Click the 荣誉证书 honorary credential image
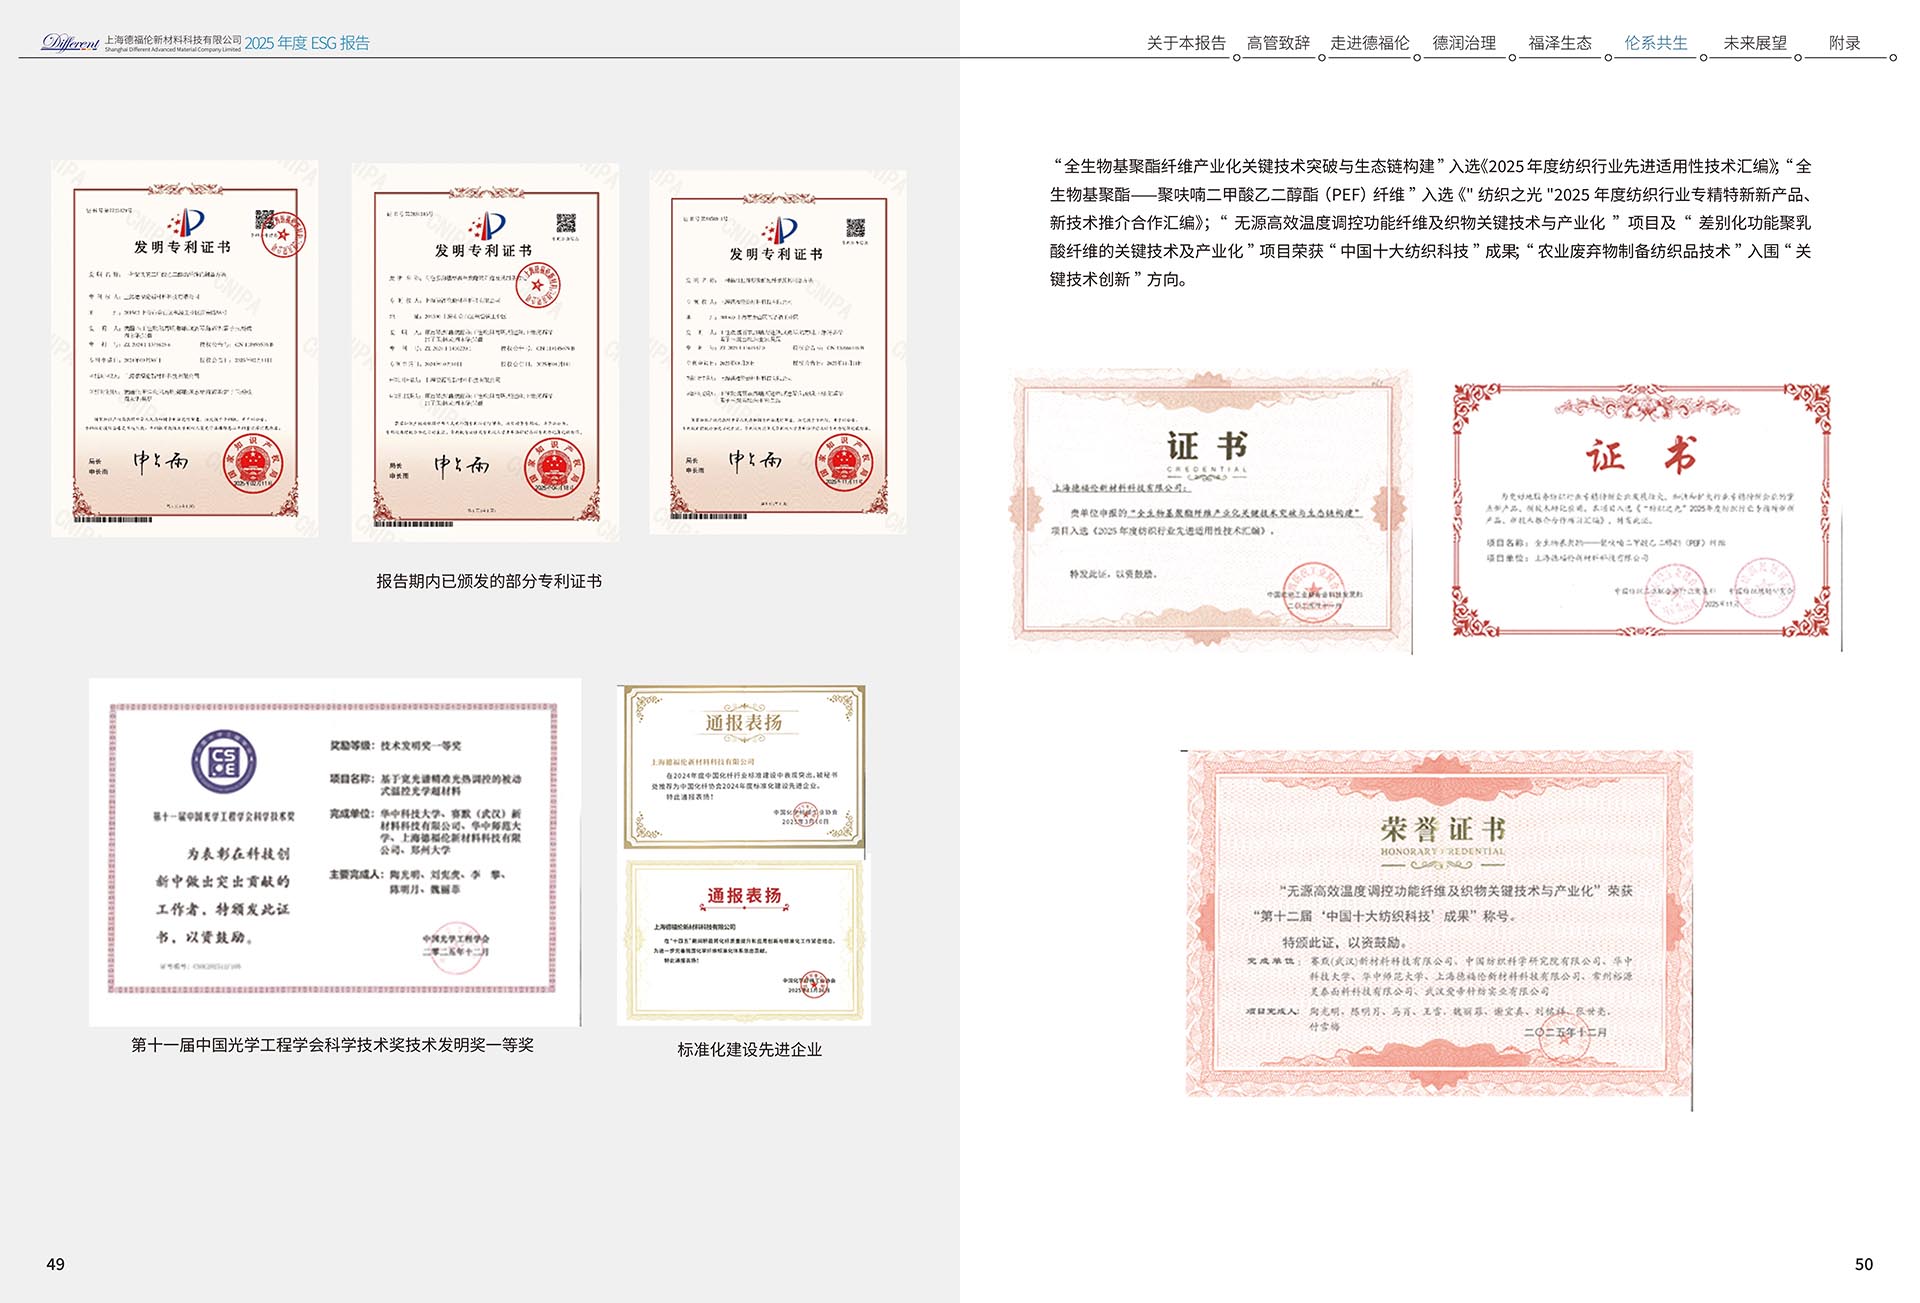The image size is (1920, 1303). click(x=1440, y=925)
